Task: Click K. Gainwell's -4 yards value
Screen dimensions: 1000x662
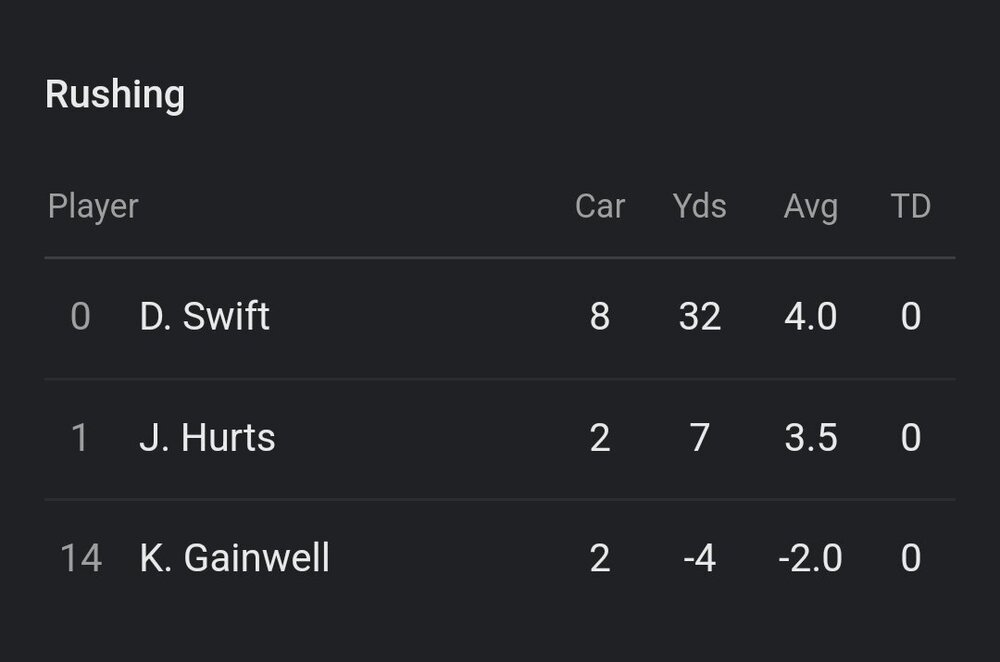Action: [699, 558]
